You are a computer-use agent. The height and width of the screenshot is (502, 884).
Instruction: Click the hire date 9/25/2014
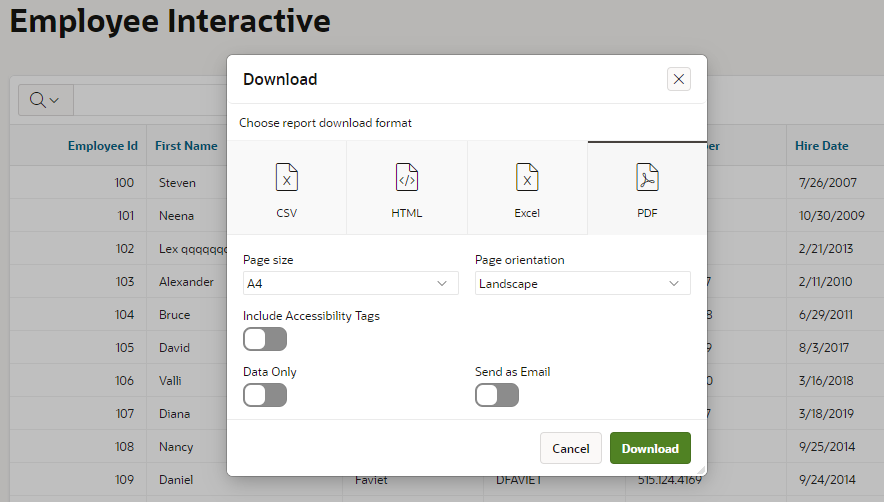click(827, 447)
